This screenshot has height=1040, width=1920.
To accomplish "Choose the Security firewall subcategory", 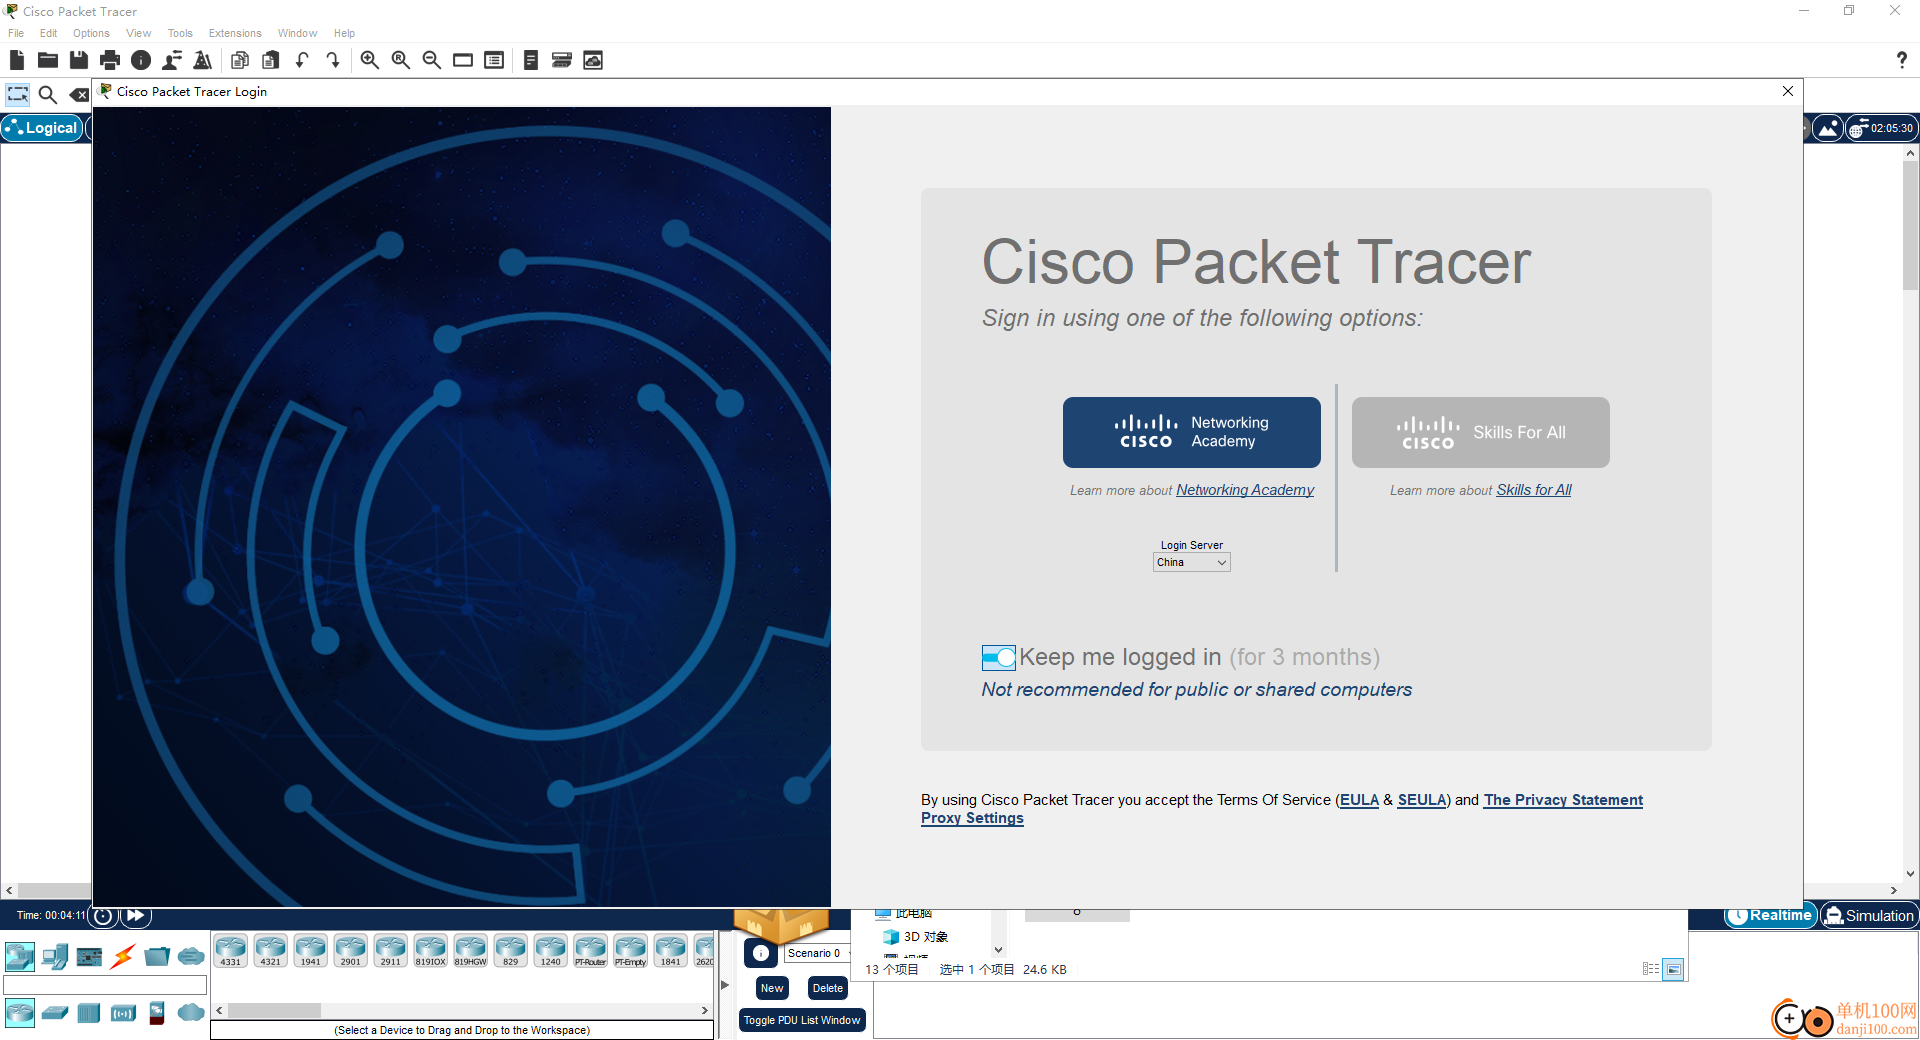I will click(157, 1013).
